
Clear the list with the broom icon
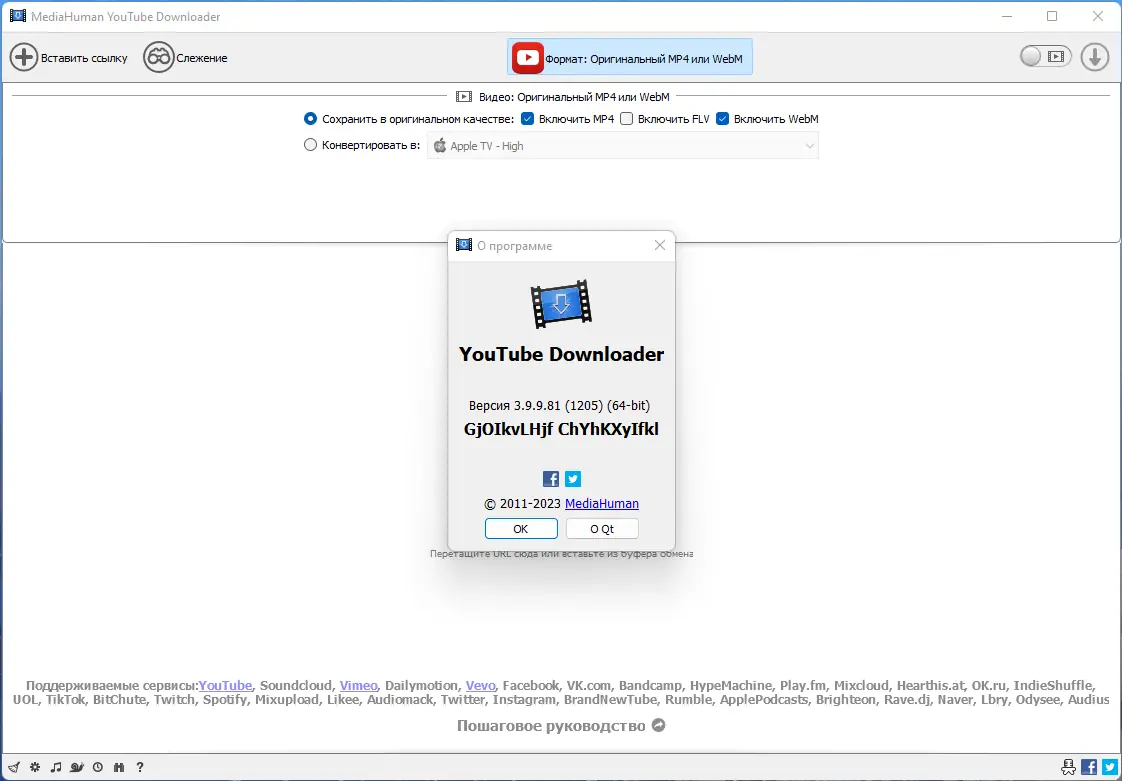click(14, 767)
